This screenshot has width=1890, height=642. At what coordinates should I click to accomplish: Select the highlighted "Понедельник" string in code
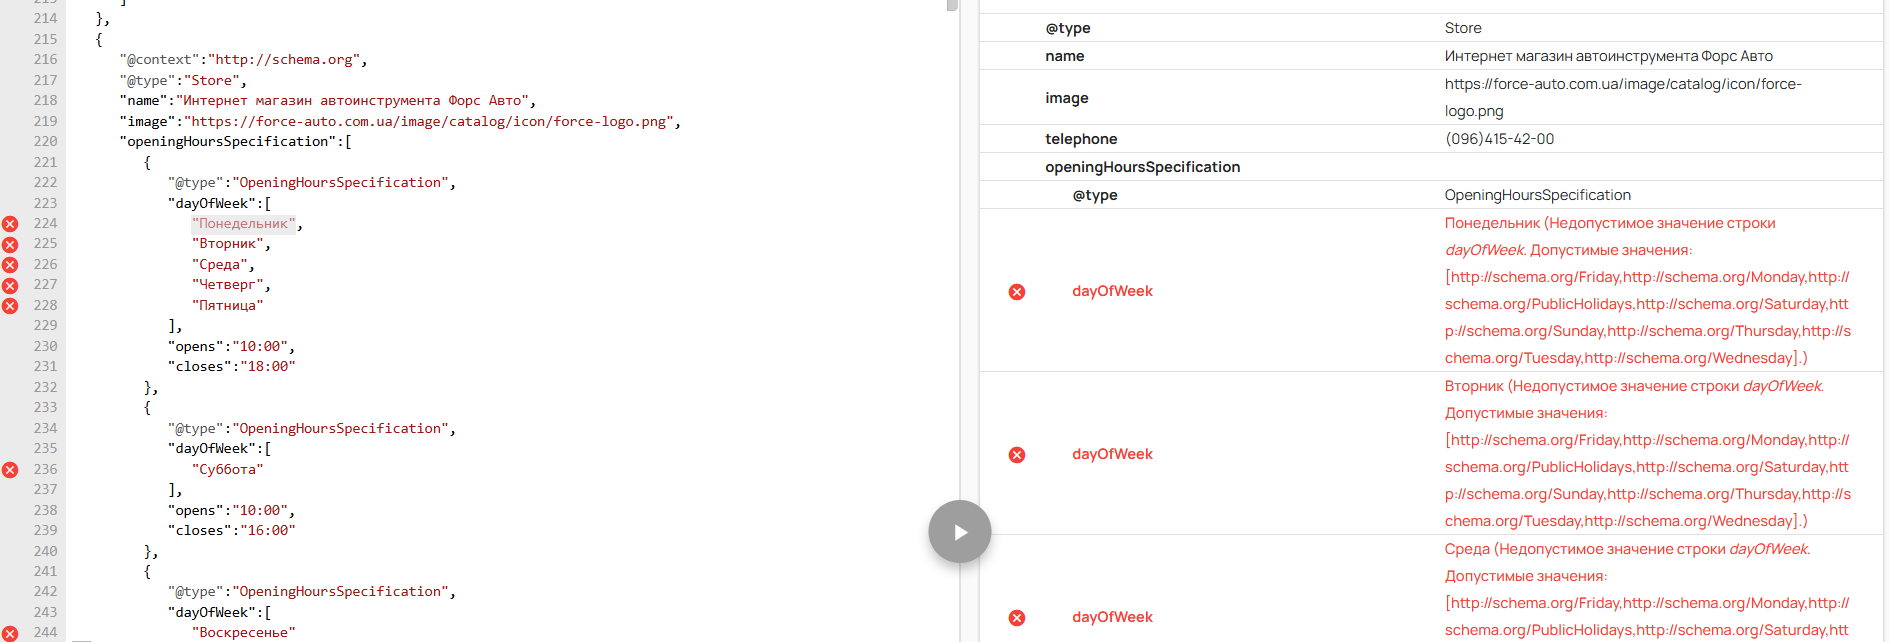[x=244, y=224]
